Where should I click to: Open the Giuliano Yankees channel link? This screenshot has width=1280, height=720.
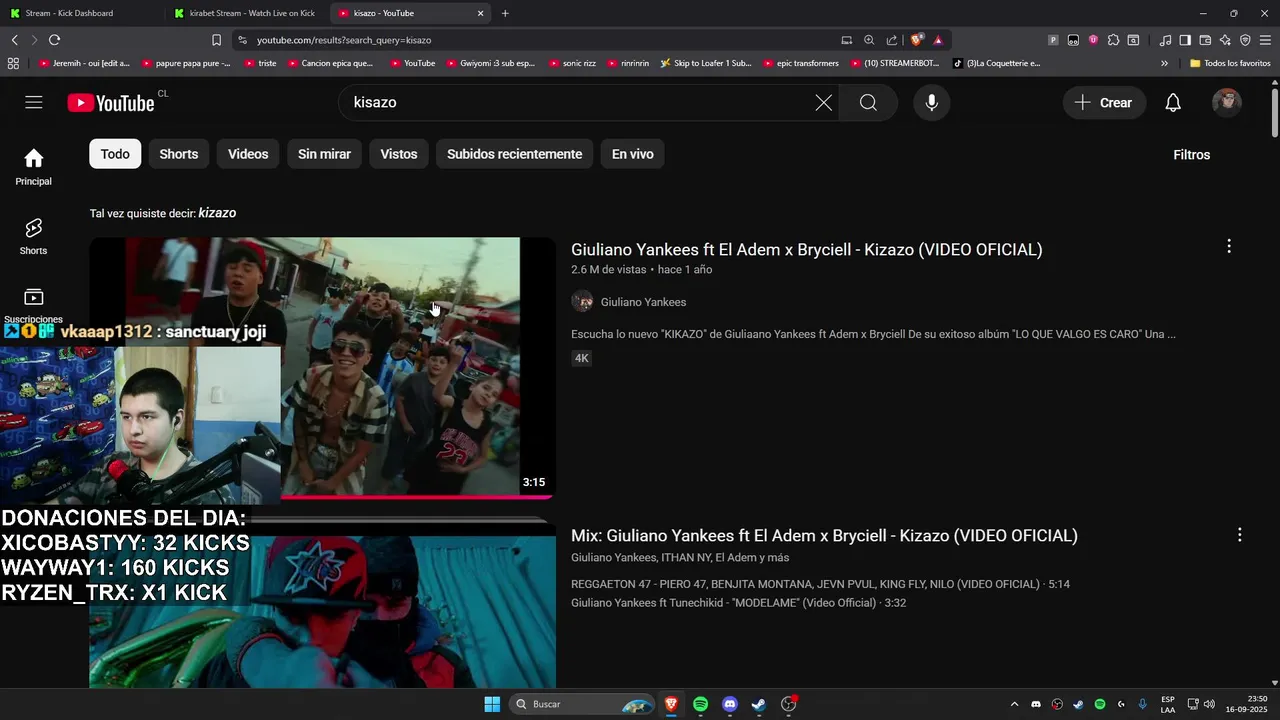[643, 302]
